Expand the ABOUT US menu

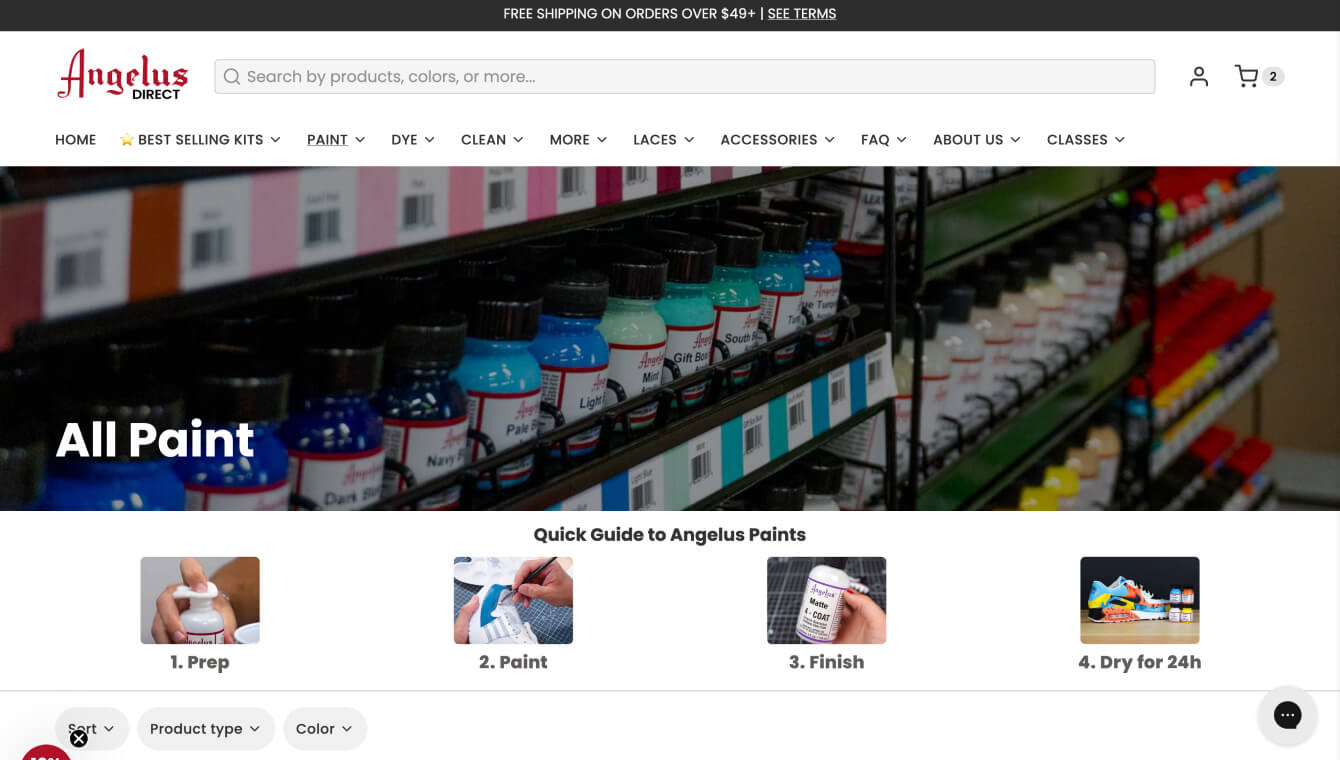[x=977, y=140]
